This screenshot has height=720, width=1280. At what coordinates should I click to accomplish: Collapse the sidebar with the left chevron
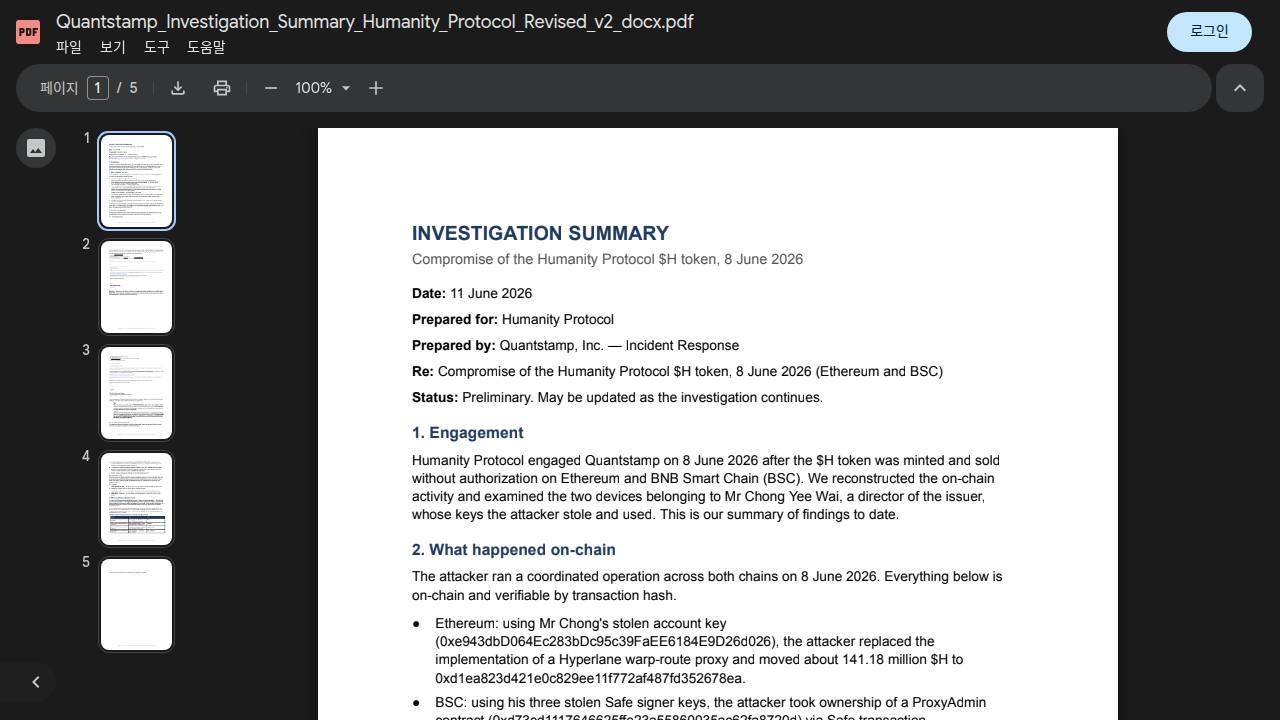[36, 682]
